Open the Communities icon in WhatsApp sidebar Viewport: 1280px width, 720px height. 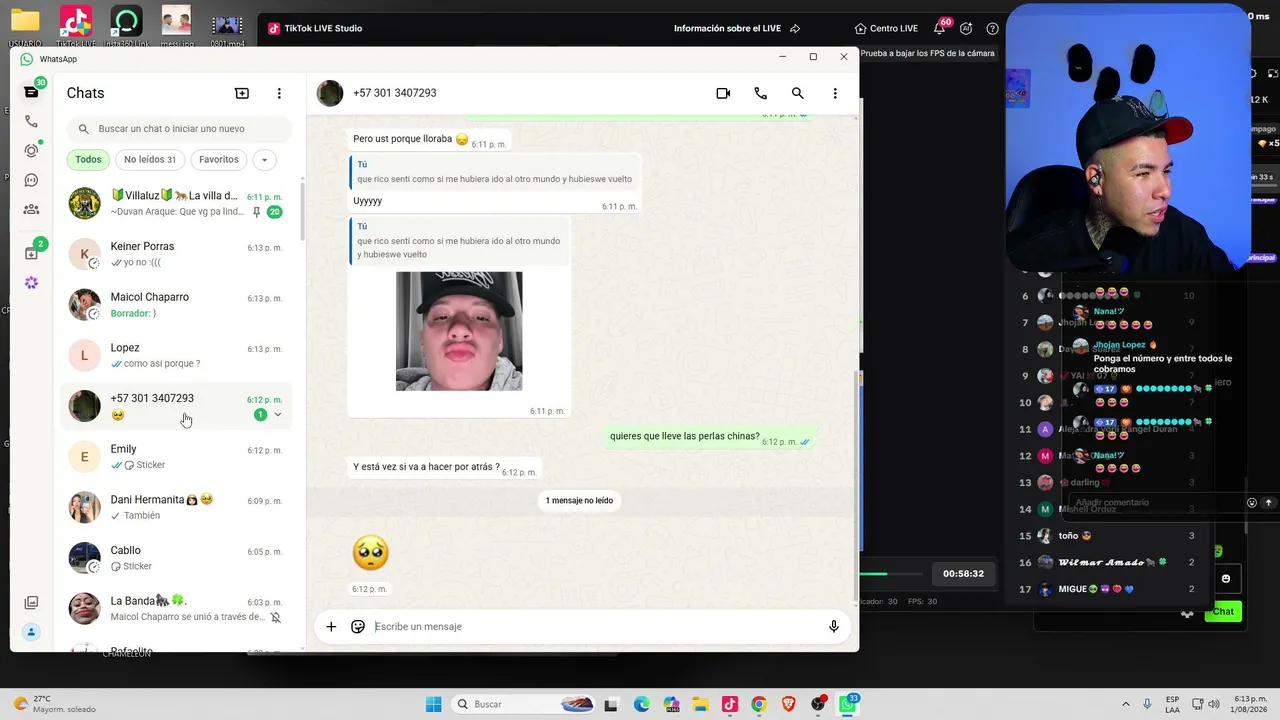(31, 209)
